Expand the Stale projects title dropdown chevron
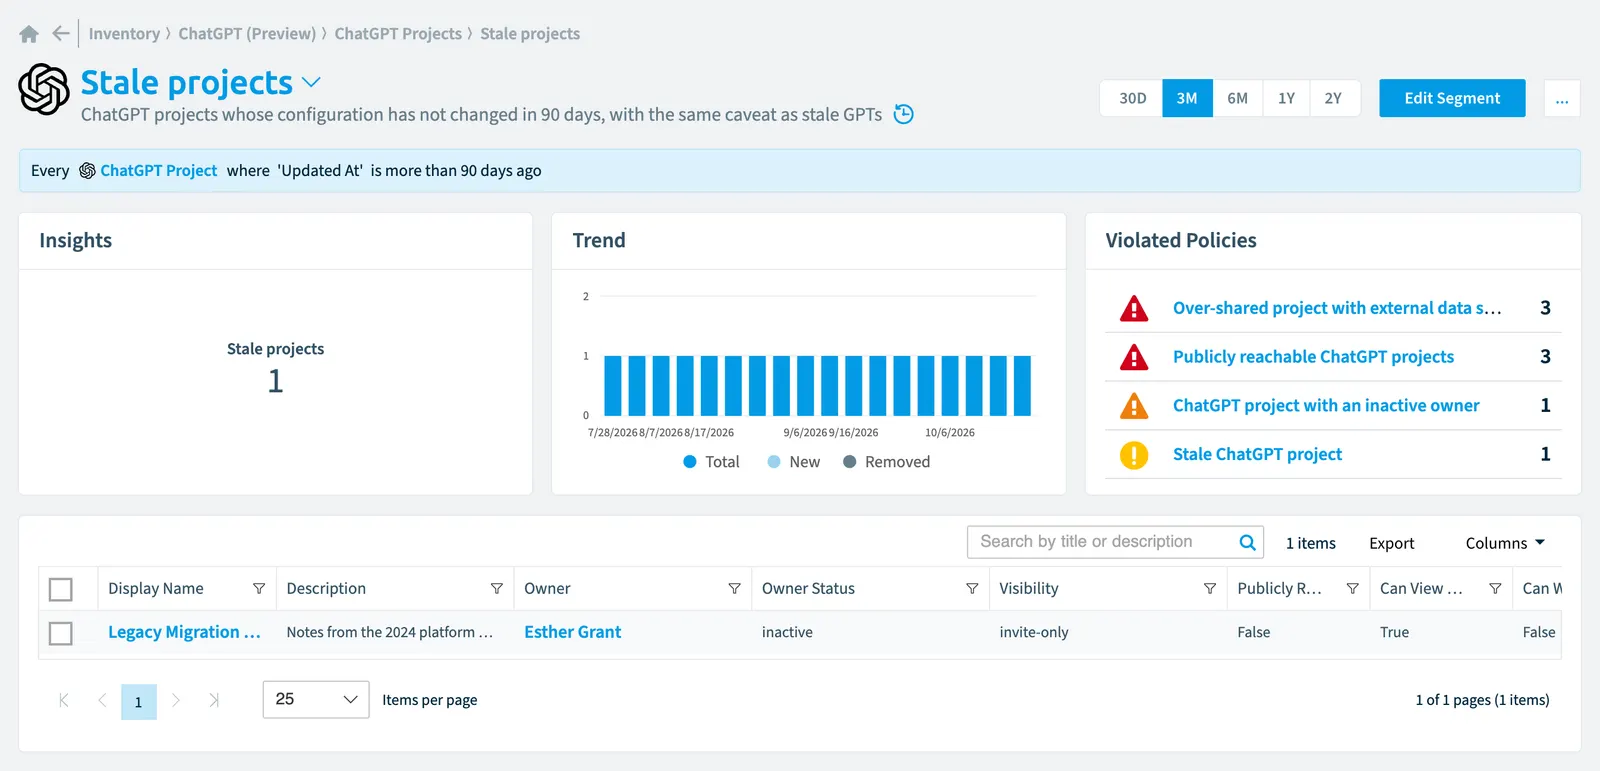 click(311, 82)
